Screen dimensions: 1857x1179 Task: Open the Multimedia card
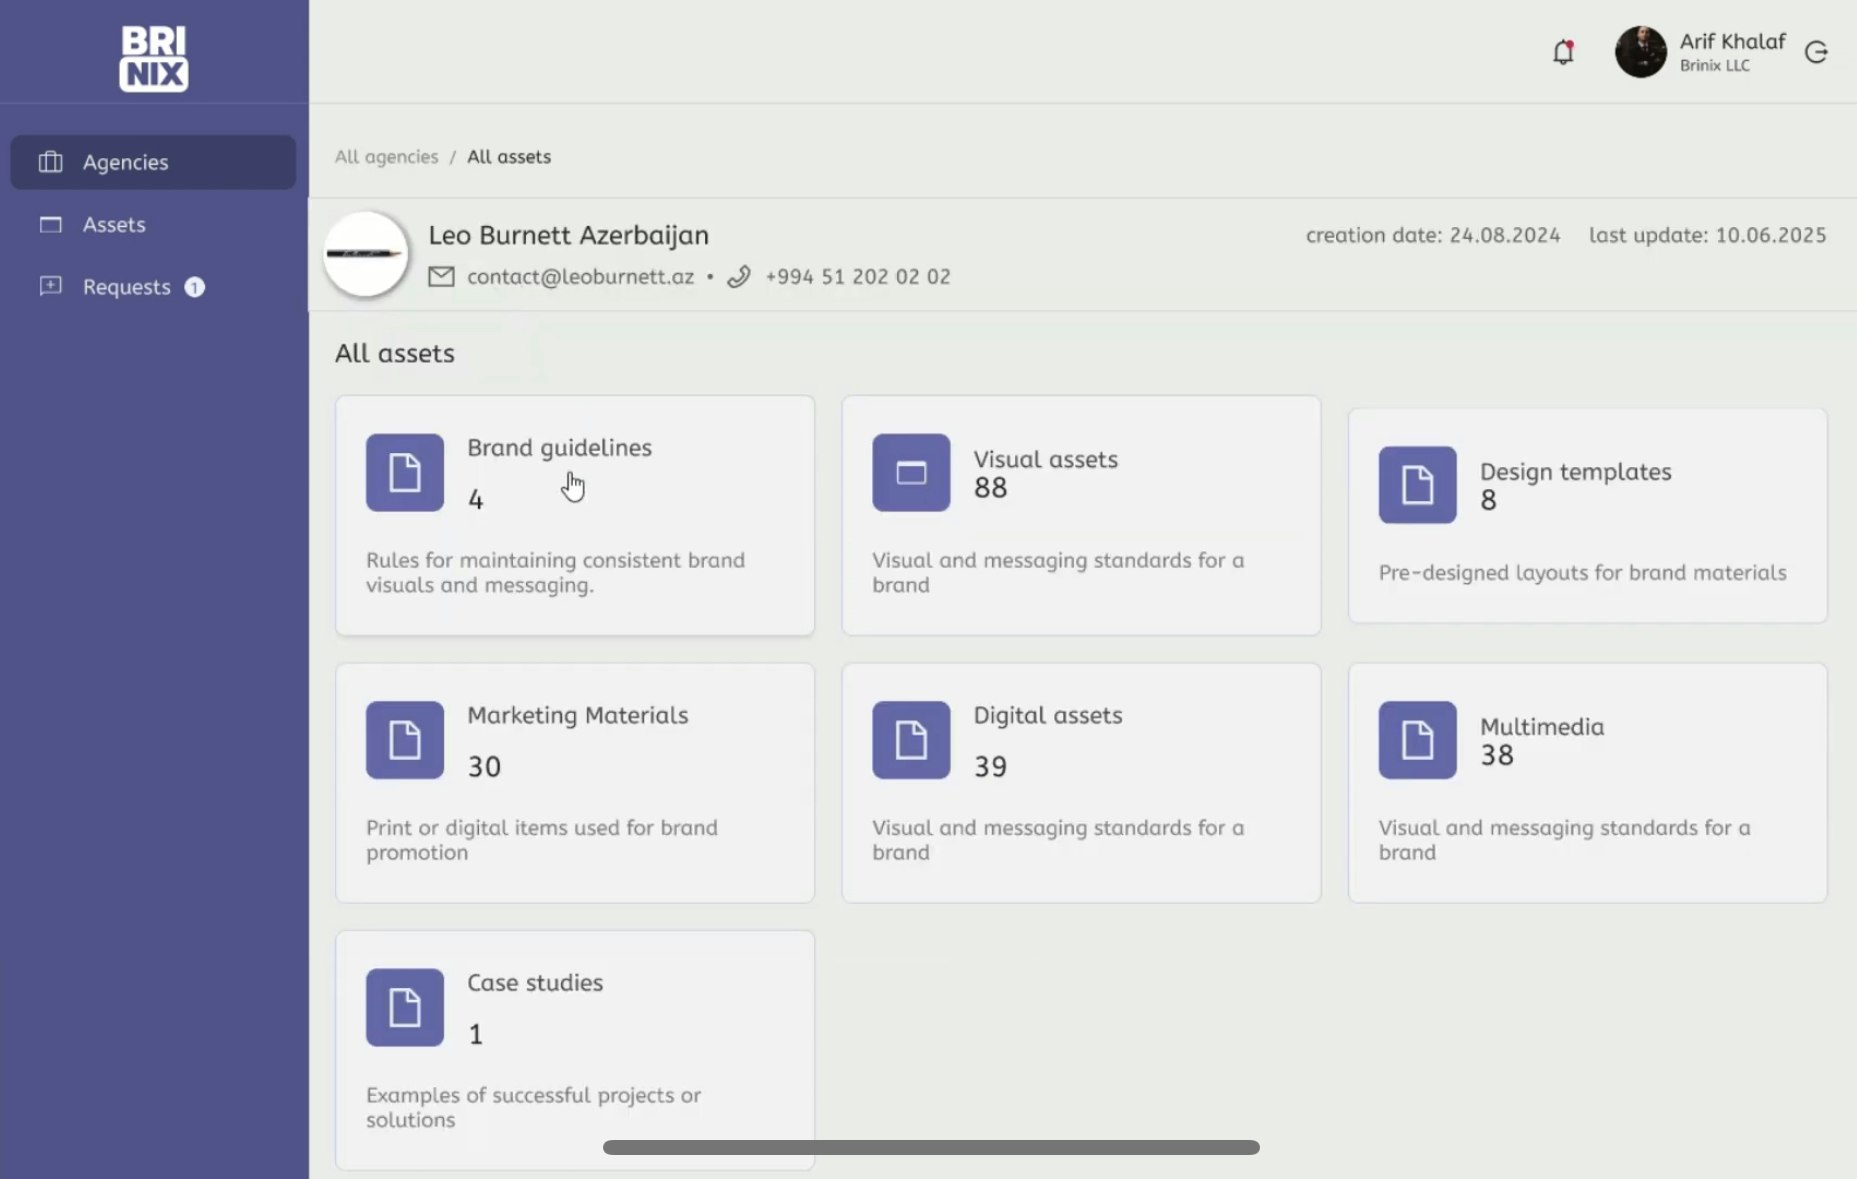[1588, 783]
